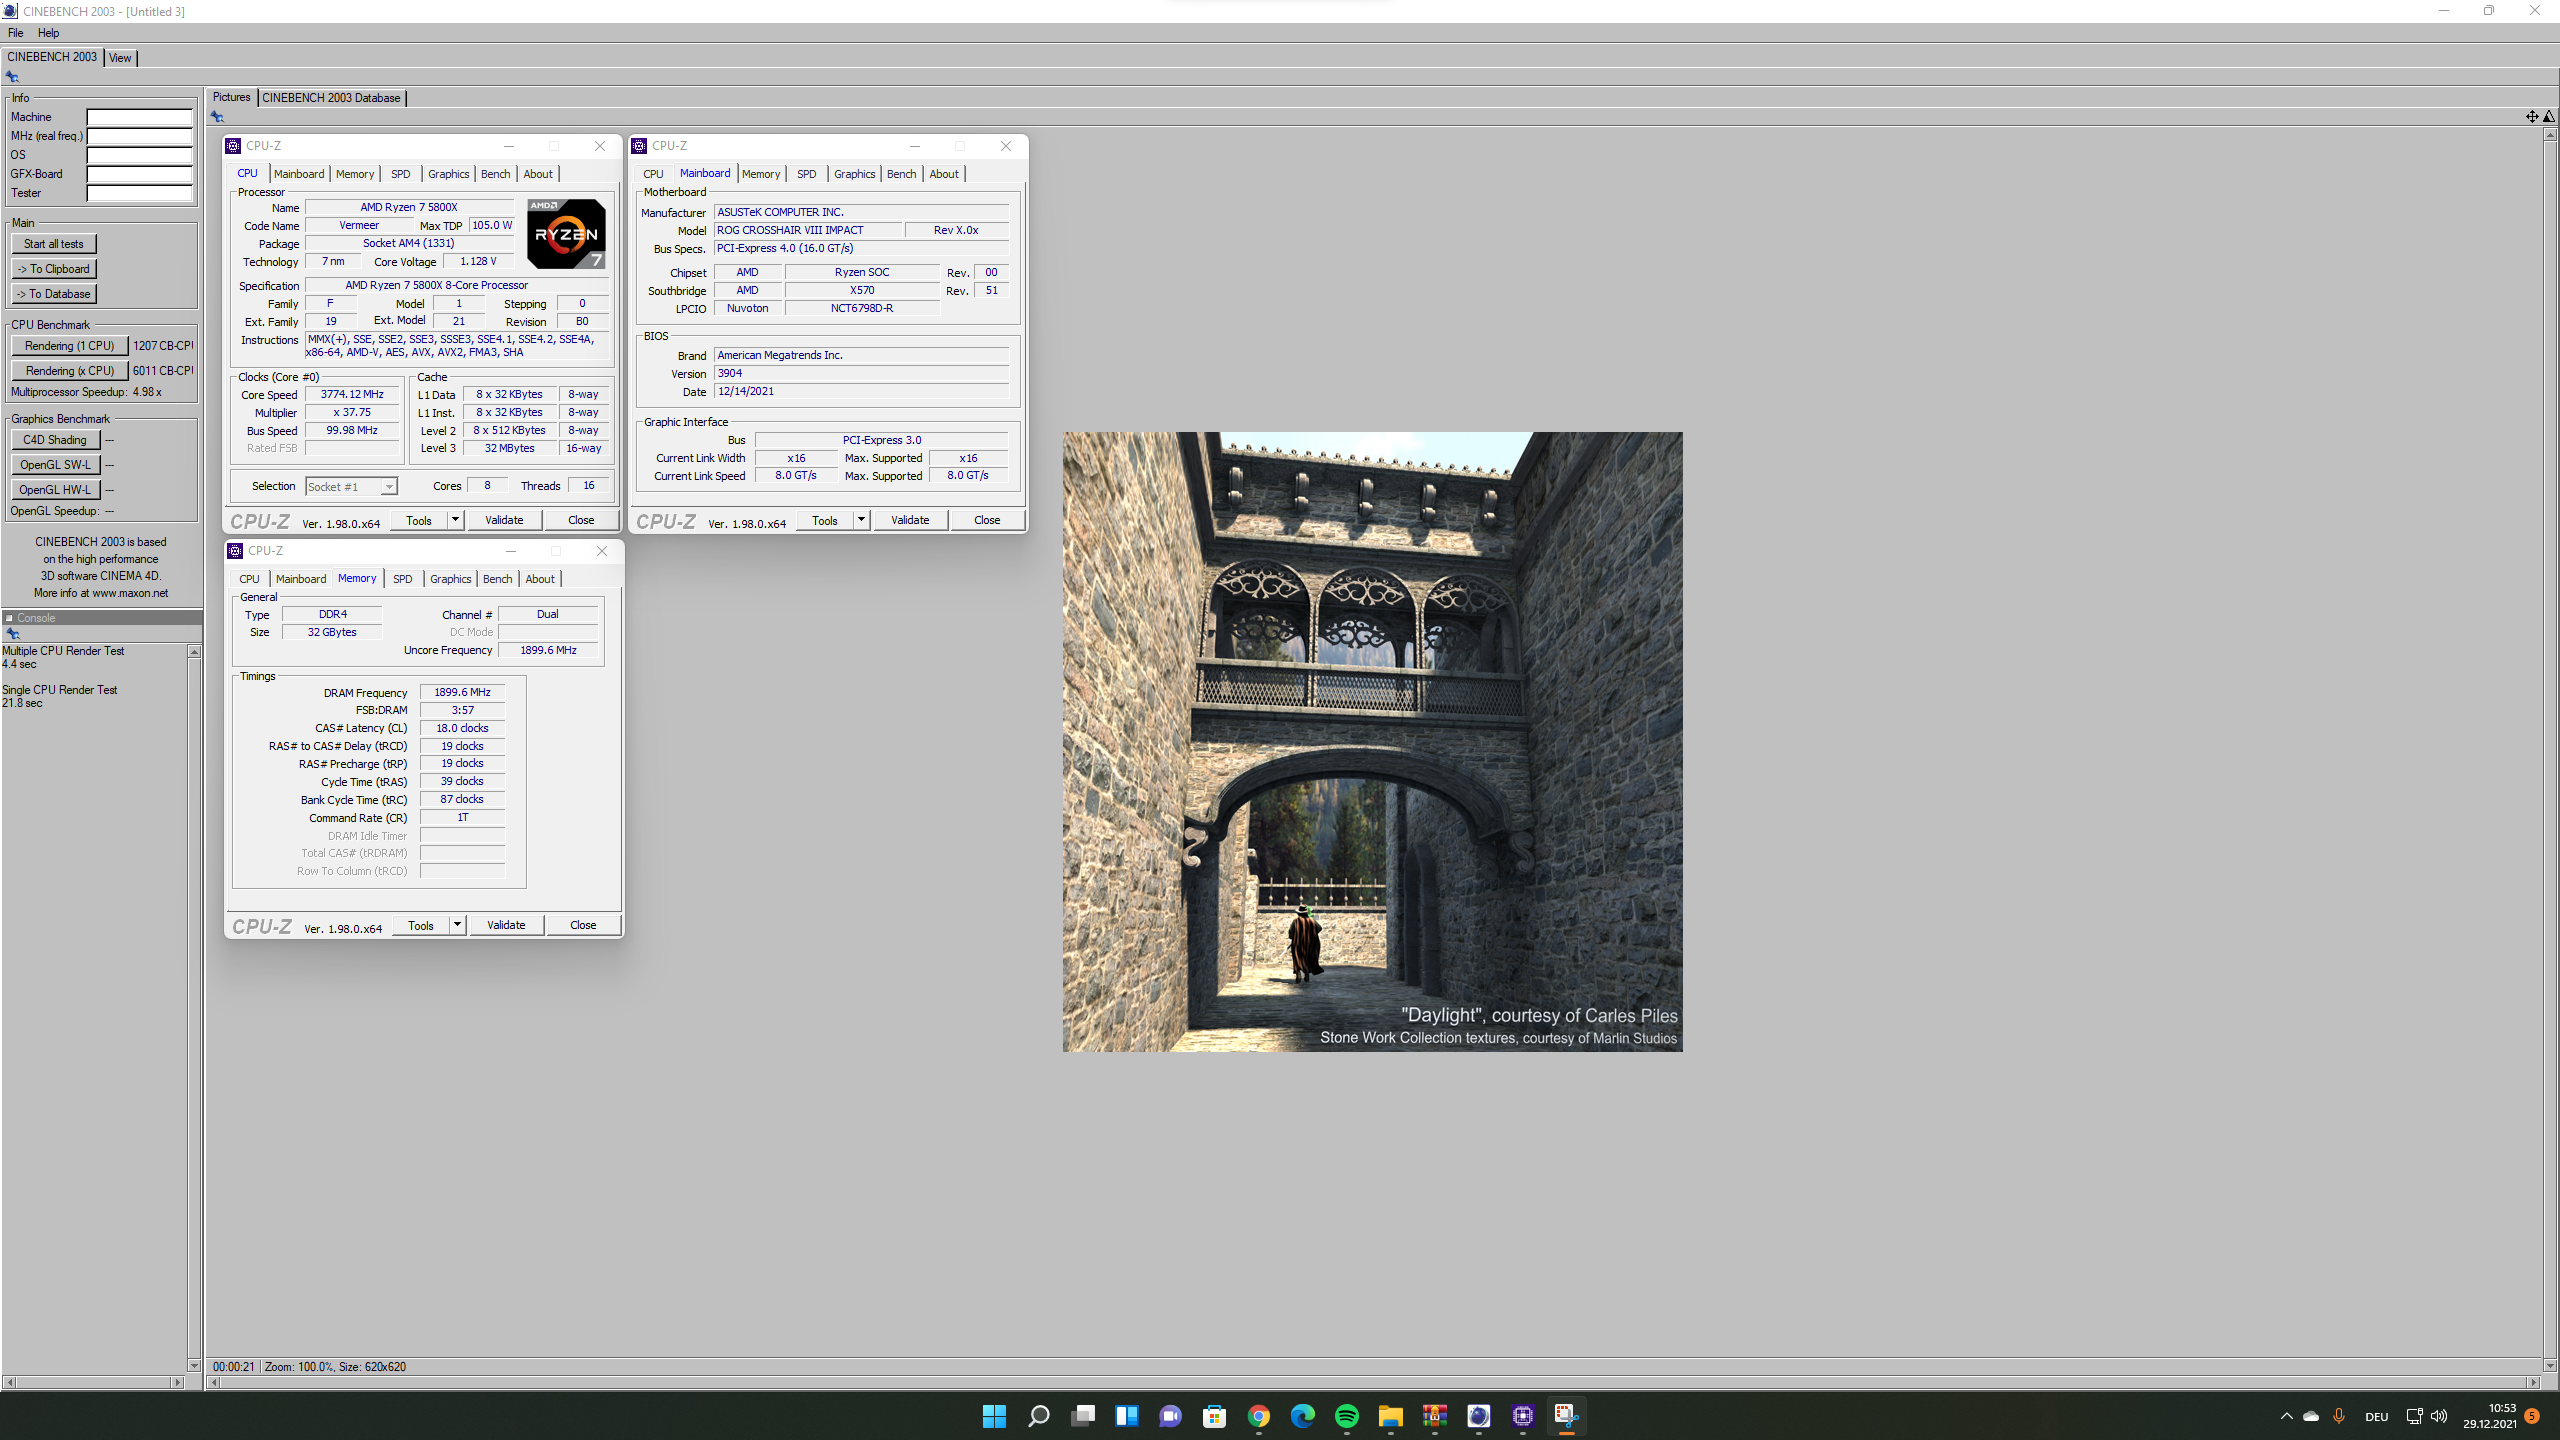Open Microsoft Edge from the taskbar
2560x1440 pixels.
pos(1302,1416)
